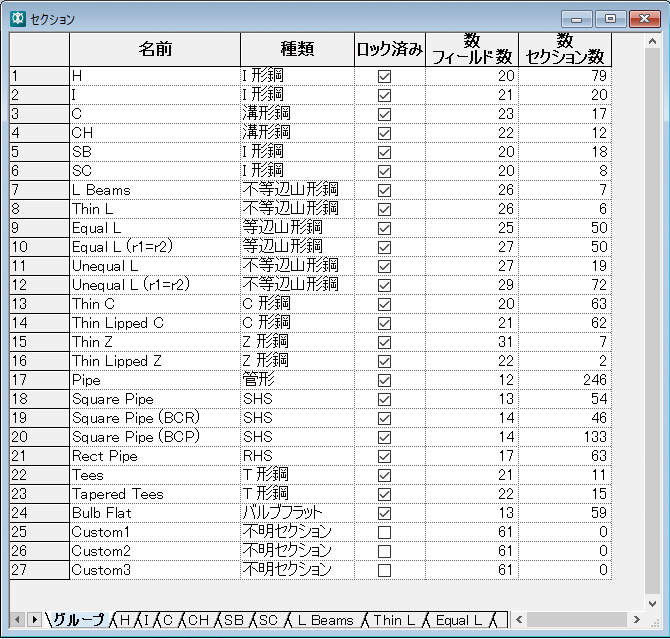This screenshot has height=639, width=670.
Task: Switch to the グループ sheet tab
Action: [x=79, y=620]
